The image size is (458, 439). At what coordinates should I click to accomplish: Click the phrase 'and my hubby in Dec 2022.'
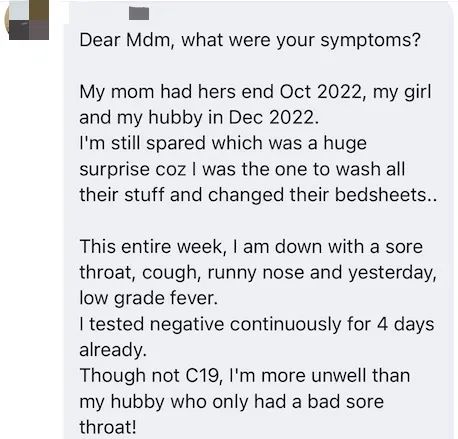[x=199, y=118]
